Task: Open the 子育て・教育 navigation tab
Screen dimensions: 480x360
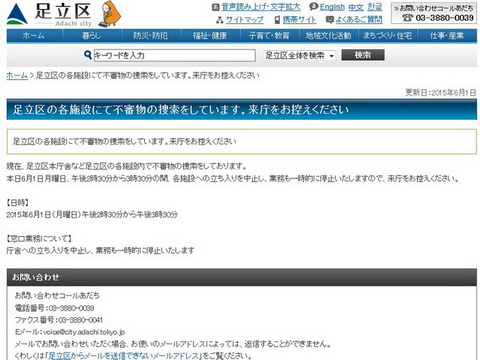Action: tap(269, 36)
